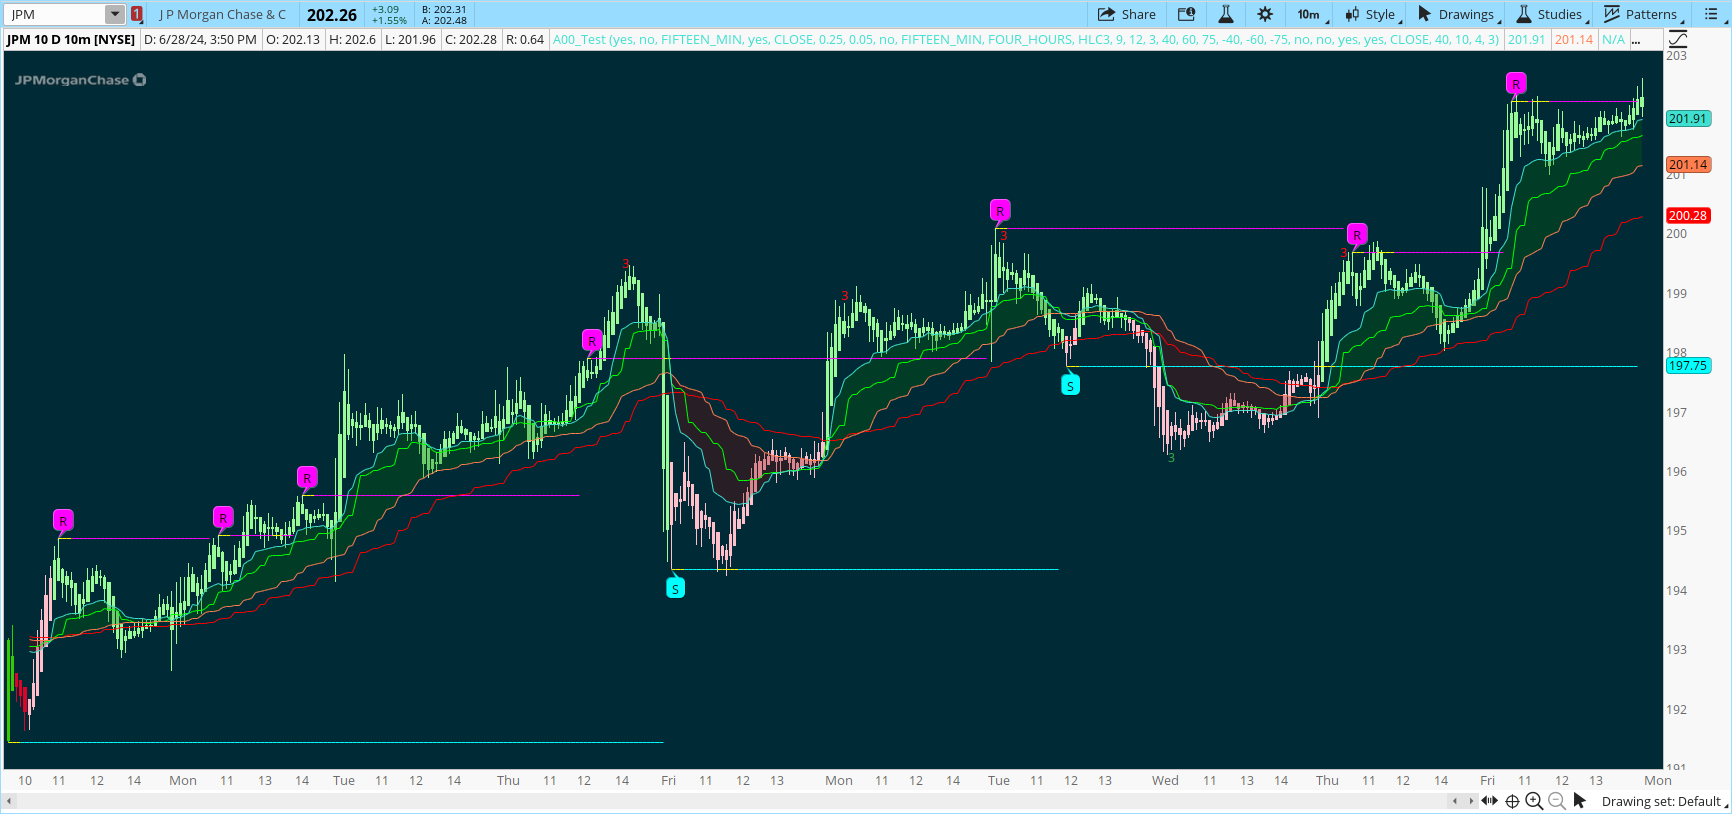Click the study header ellipsis

[1636, 40]
